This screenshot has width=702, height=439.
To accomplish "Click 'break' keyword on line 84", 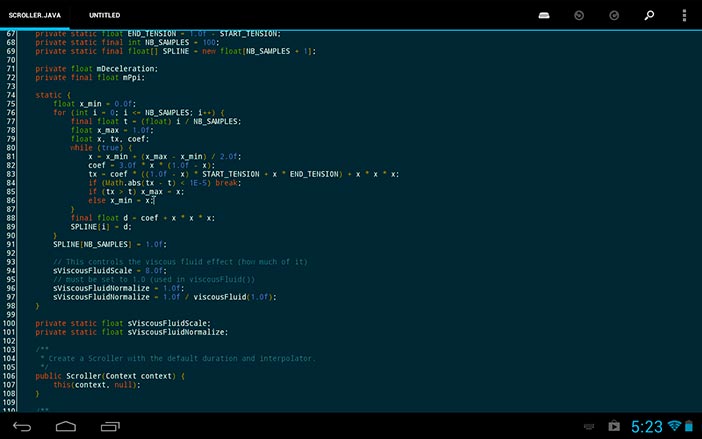I will point(226,183).
